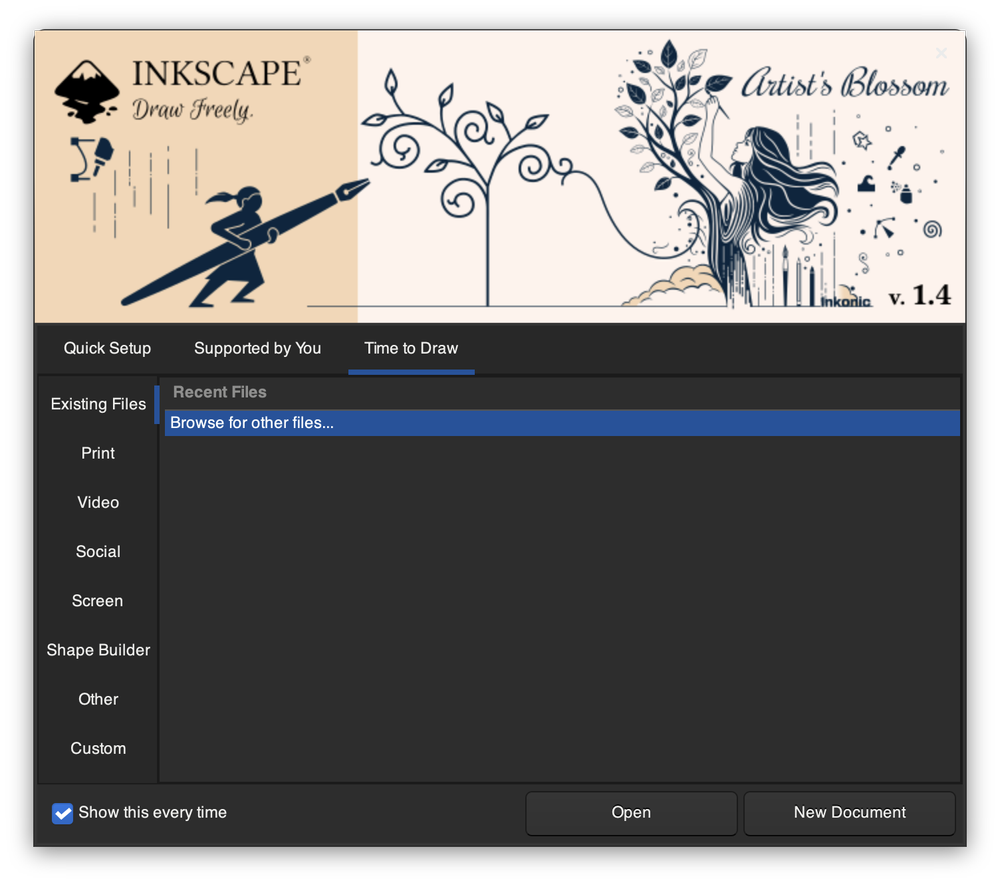Open the Video templates category
Viewport: 1000px width, 884px height.
[98, 503]
